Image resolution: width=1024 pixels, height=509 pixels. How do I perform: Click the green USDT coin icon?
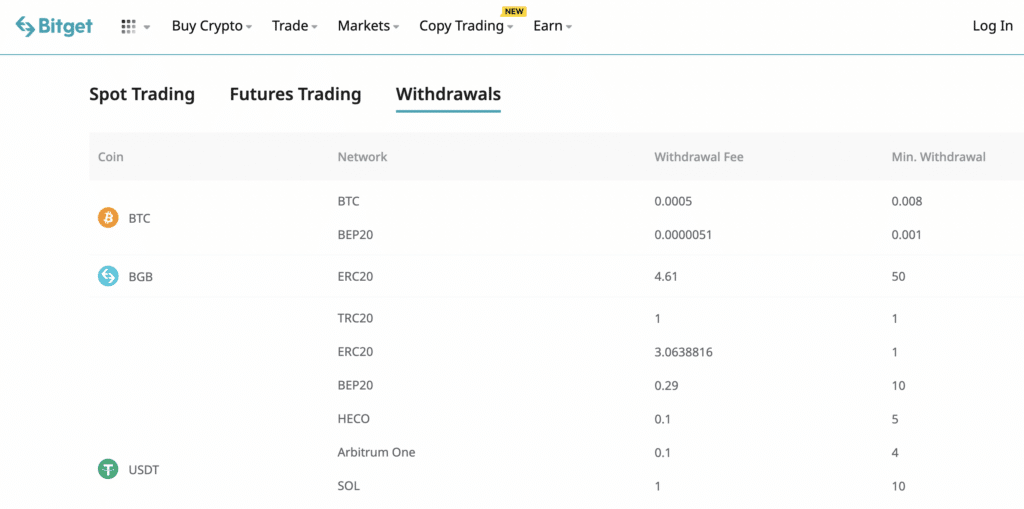coord(108,468)
